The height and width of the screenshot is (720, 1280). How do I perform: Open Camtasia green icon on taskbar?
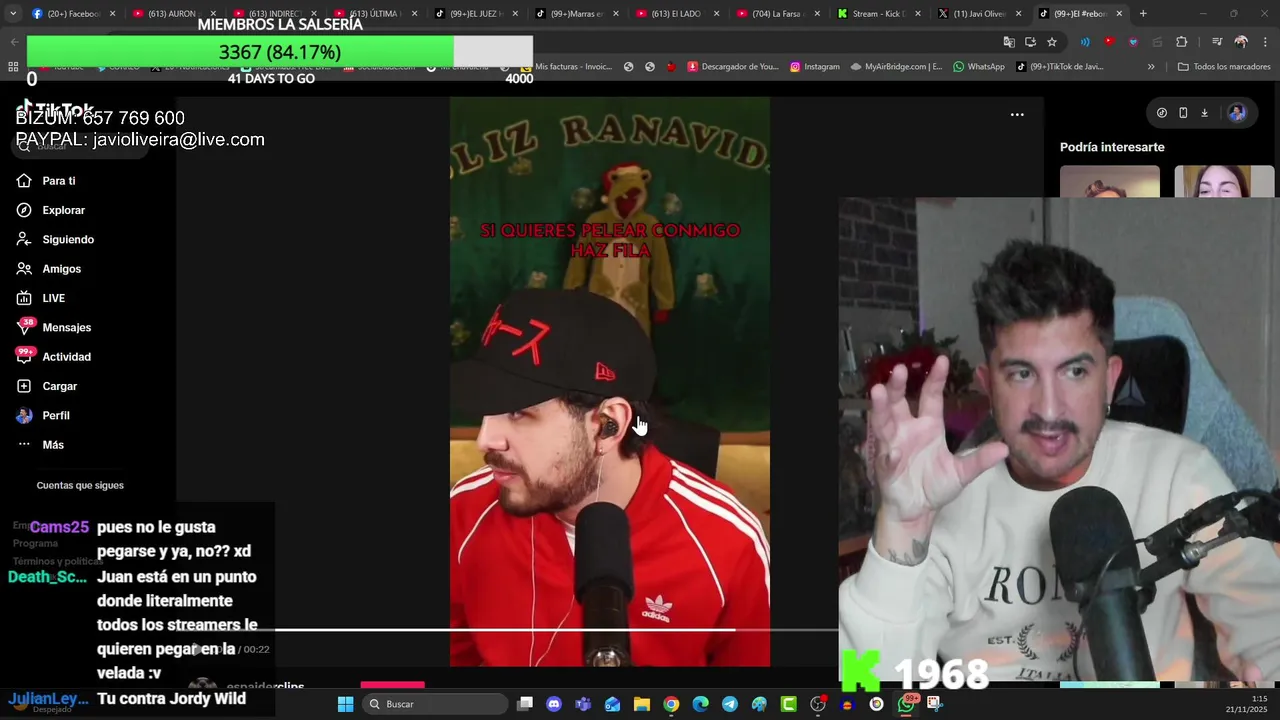[788, 704]
